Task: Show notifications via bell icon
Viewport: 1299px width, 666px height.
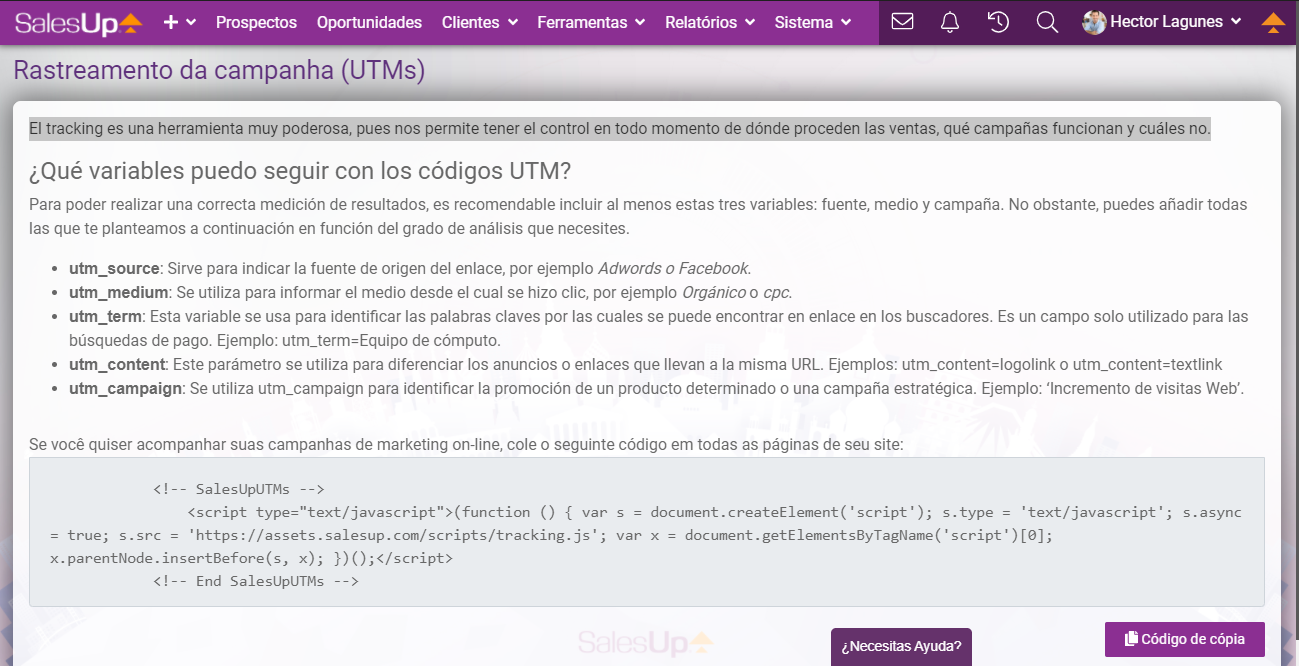Action: (x=950, y=22)
